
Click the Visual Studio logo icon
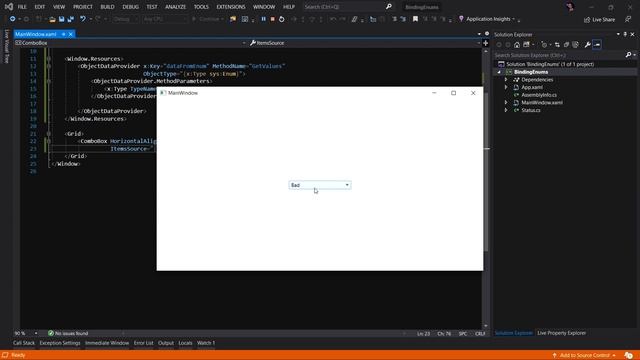point(9,7)
